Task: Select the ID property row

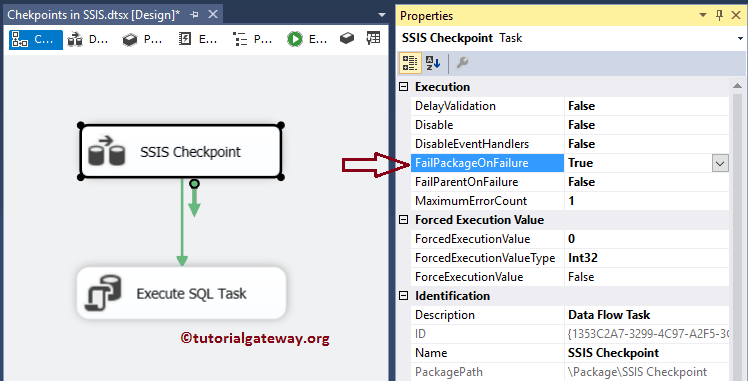Action: tap(570, 334)
